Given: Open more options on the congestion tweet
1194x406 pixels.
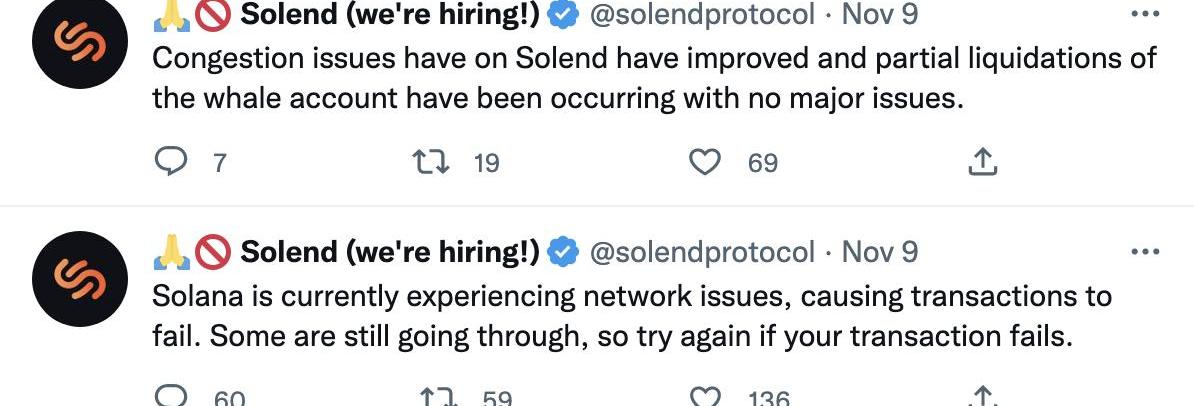Looking at the screenshot, I should tap(1143, 16).
